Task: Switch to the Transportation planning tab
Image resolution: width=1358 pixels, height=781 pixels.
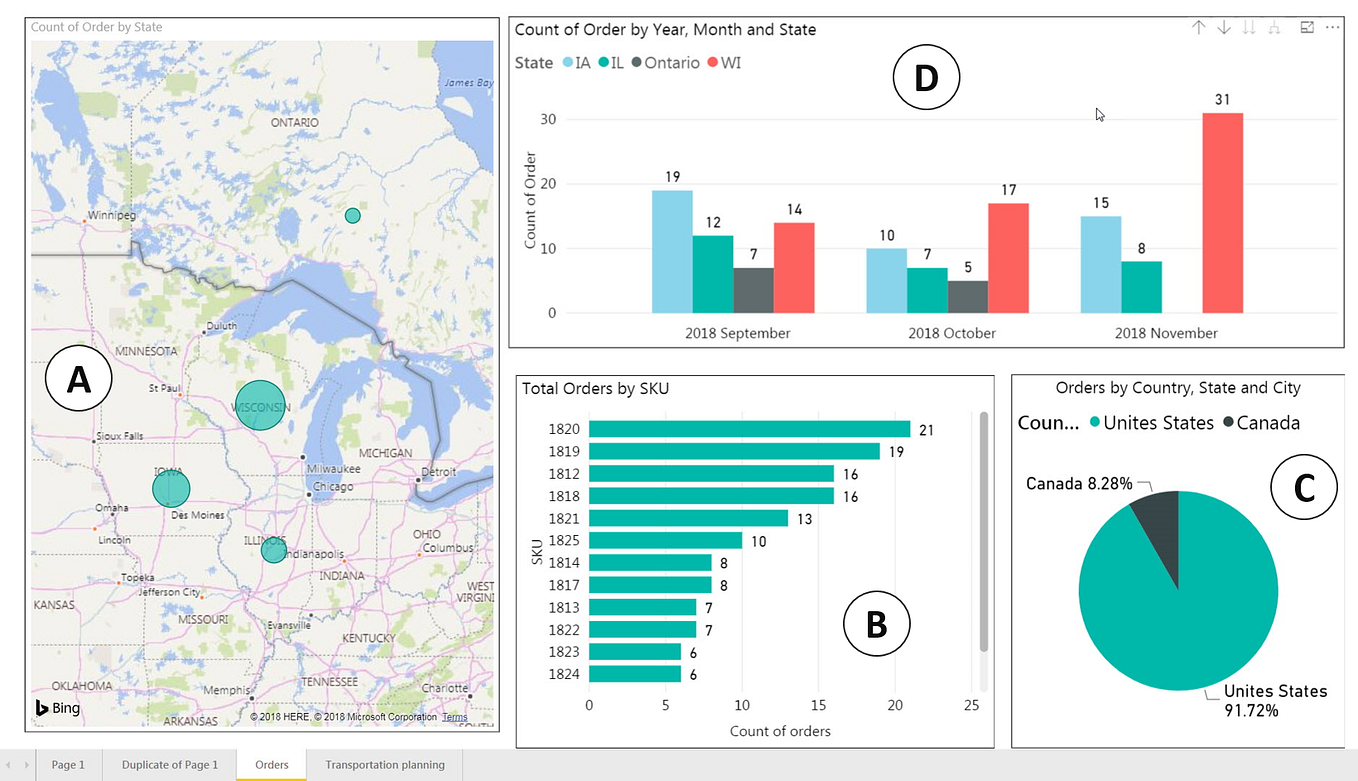Action: pos(384,764)
